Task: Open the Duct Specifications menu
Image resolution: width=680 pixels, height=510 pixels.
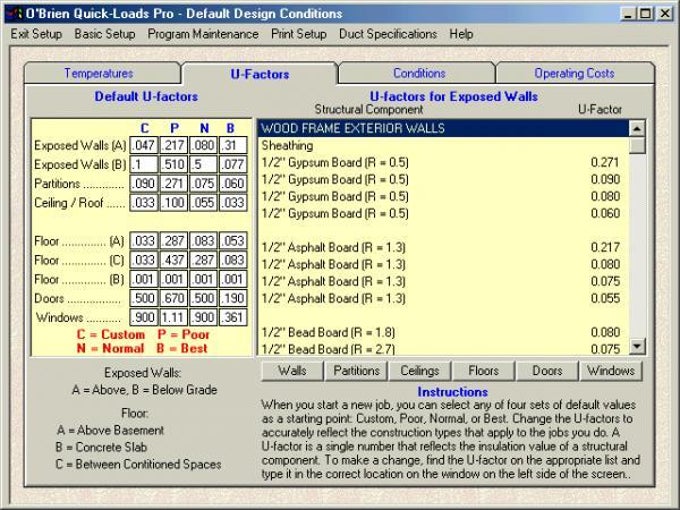Action: [388, 34]
